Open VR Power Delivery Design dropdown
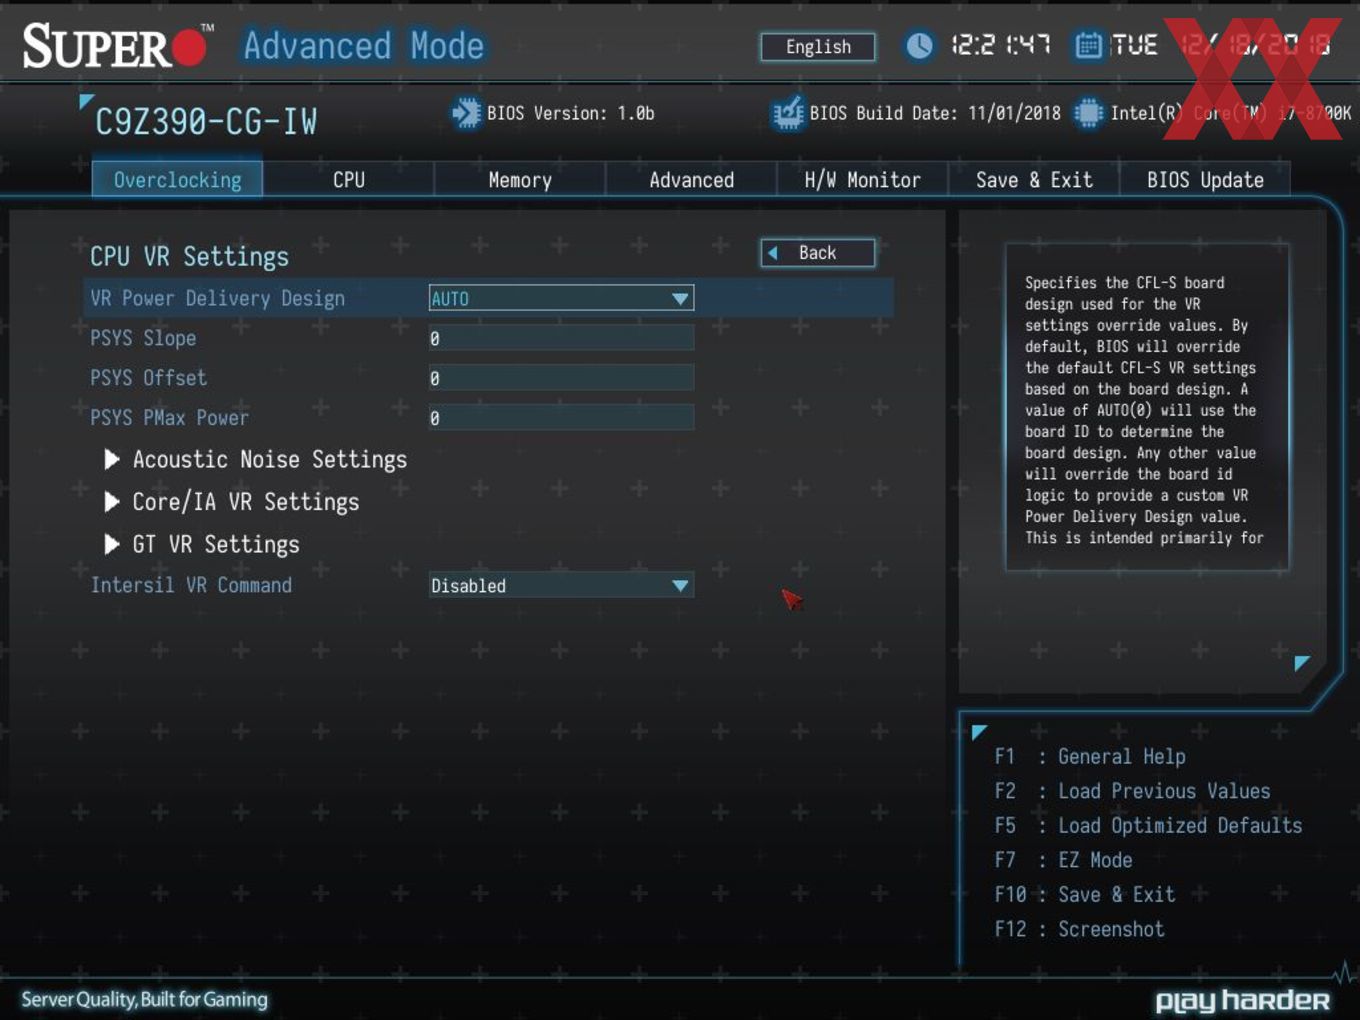This screenshot has height=1020, width=1360. pyautogui.click(x=561, y=298)
